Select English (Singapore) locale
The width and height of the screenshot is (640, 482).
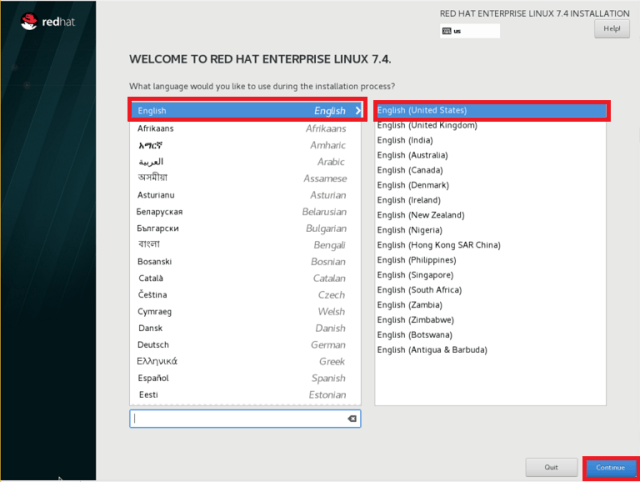click(x=491, y=275)
